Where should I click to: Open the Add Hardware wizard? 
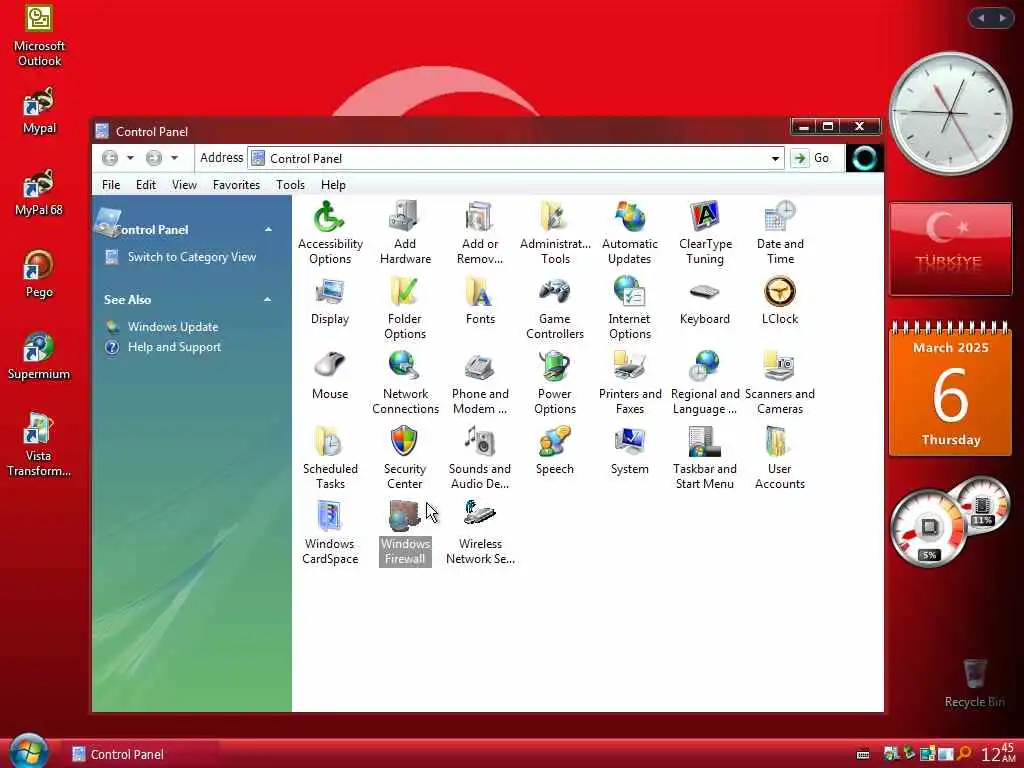tap(405, 232)
